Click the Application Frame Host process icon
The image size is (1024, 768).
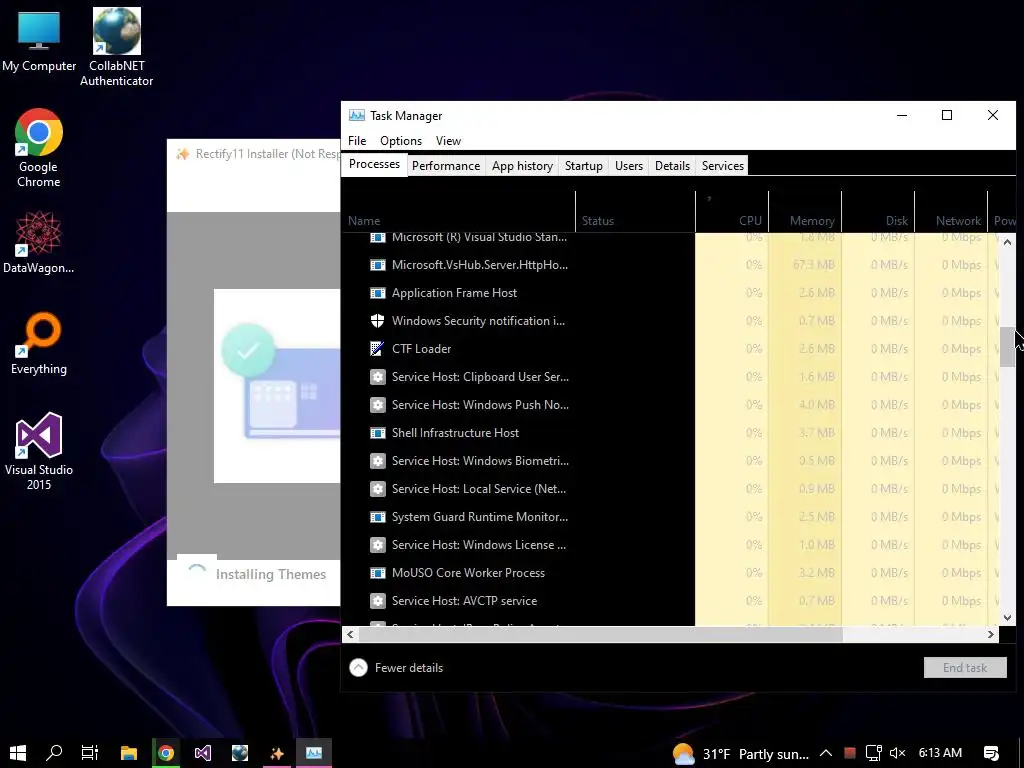[377, 293]
